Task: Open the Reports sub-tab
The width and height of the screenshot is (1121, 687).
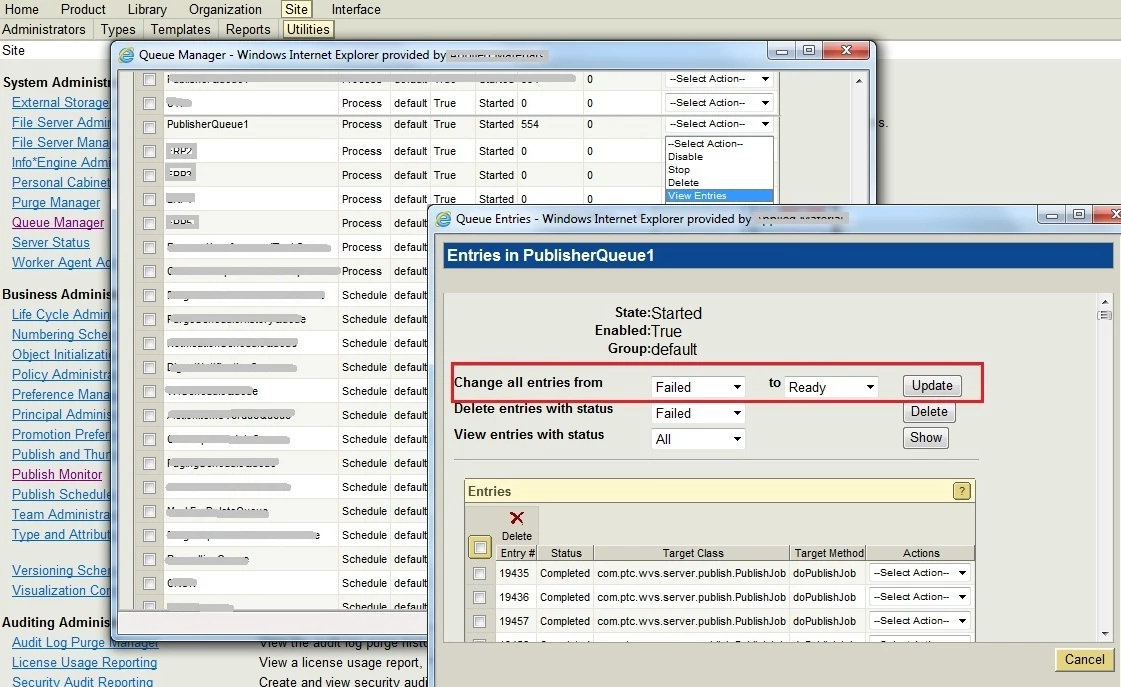Action: [248, 29]
